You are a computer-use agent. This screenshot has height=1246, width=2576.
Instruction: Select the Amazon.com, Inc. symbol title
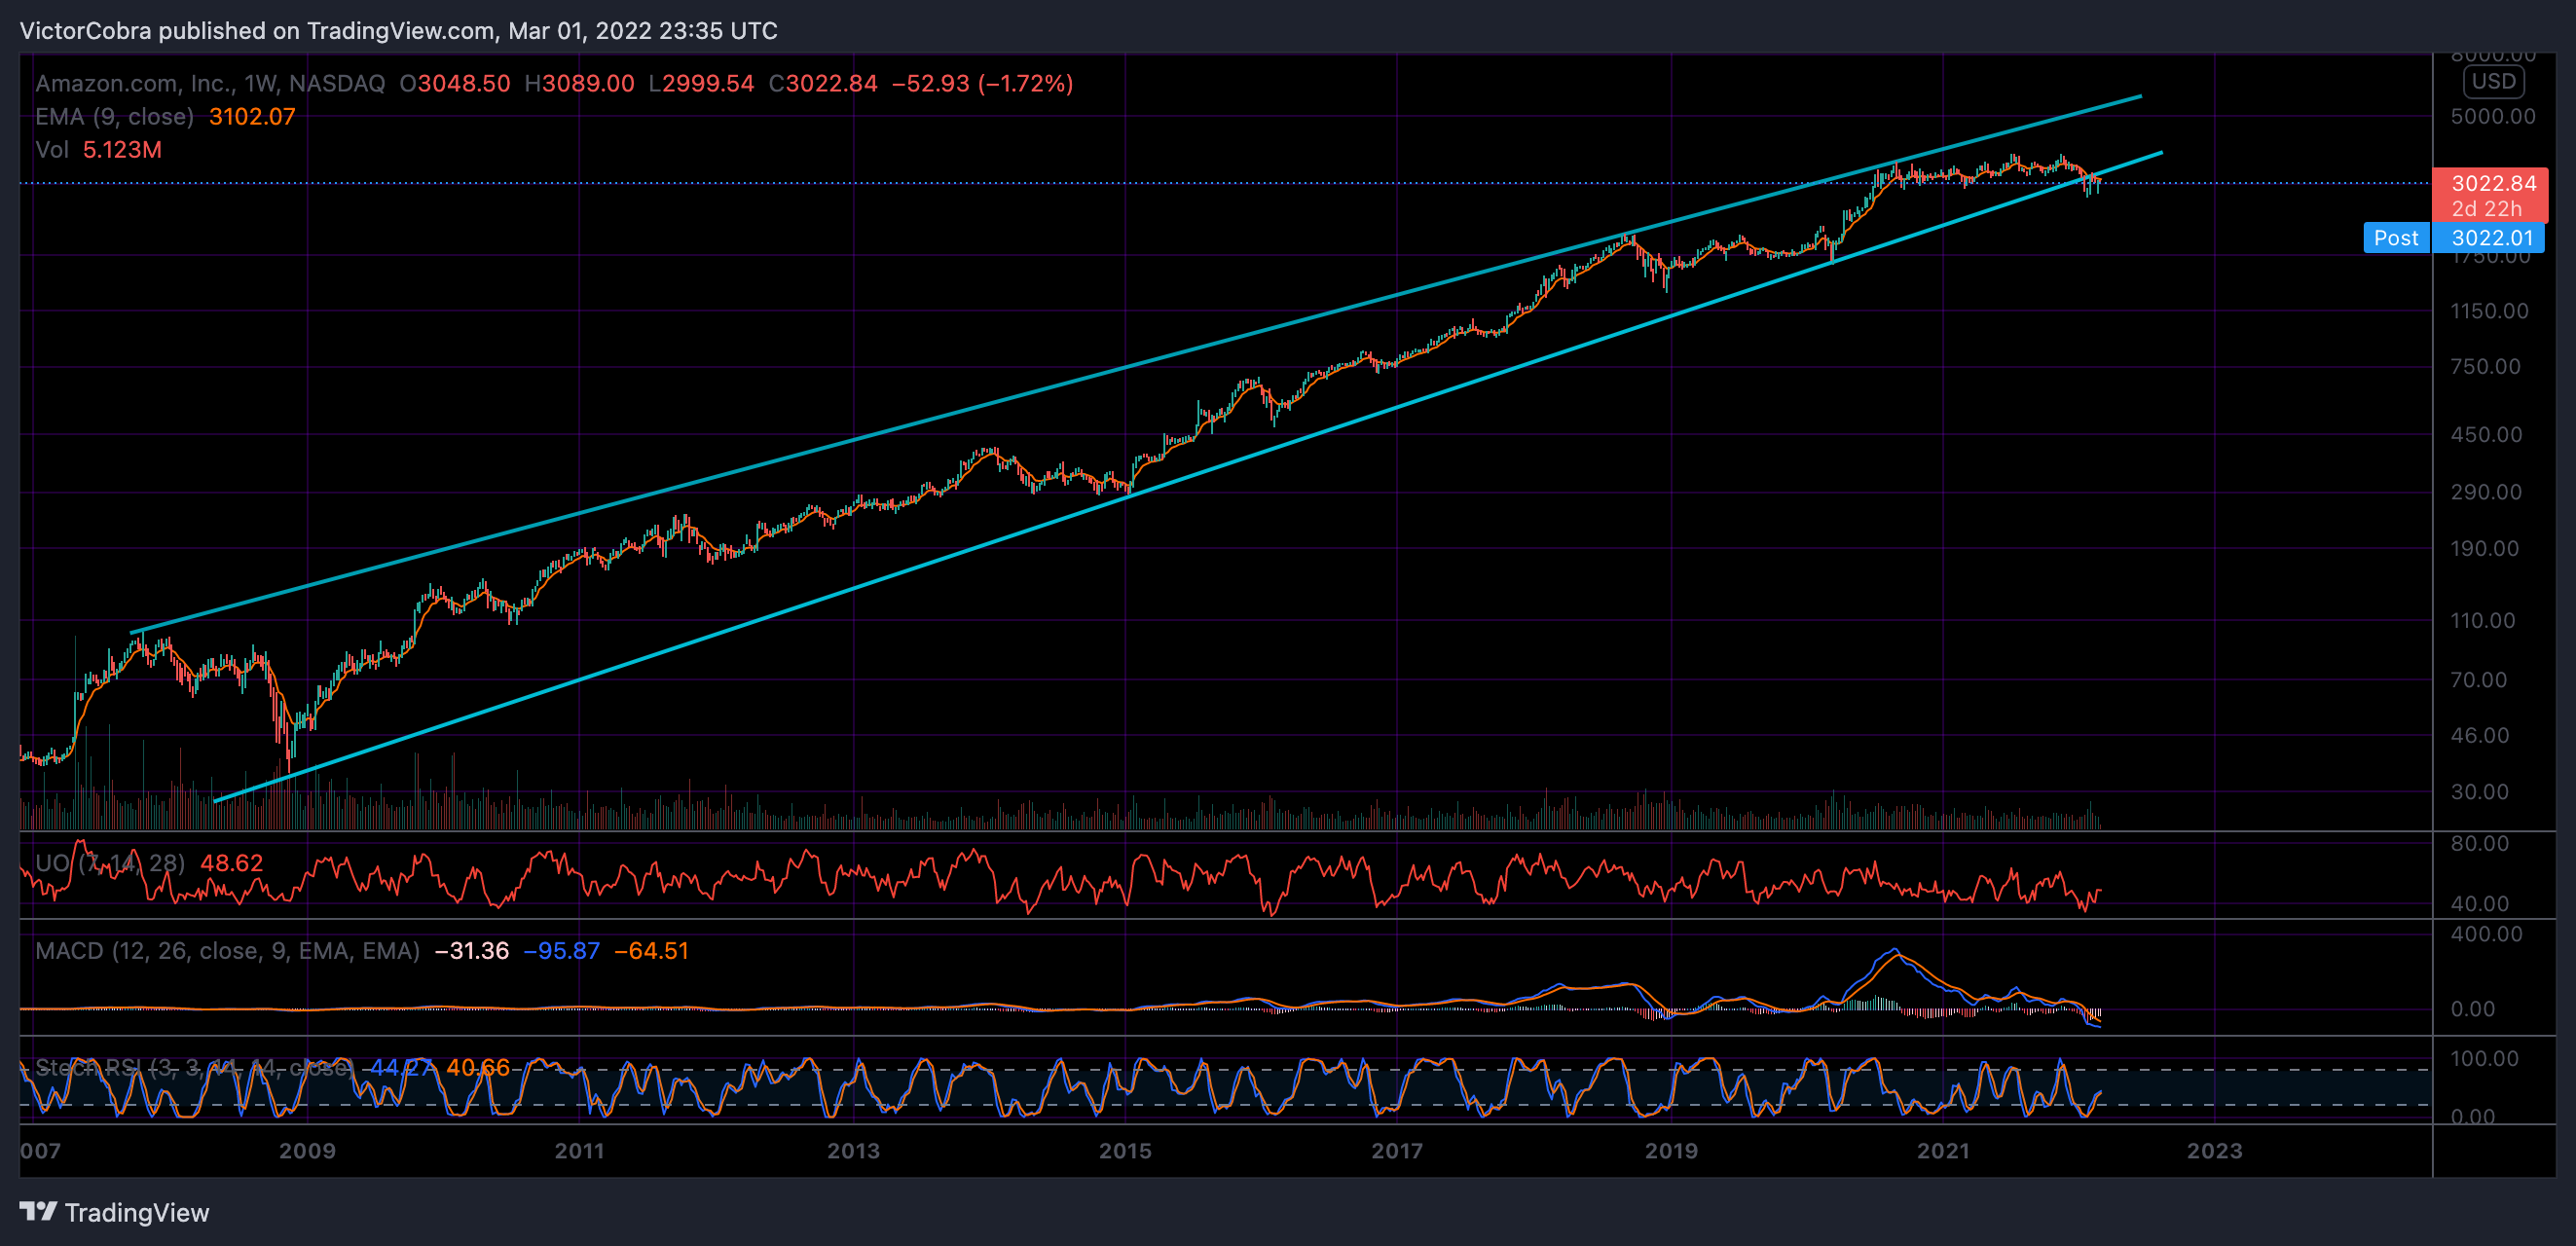click(210, 83)
